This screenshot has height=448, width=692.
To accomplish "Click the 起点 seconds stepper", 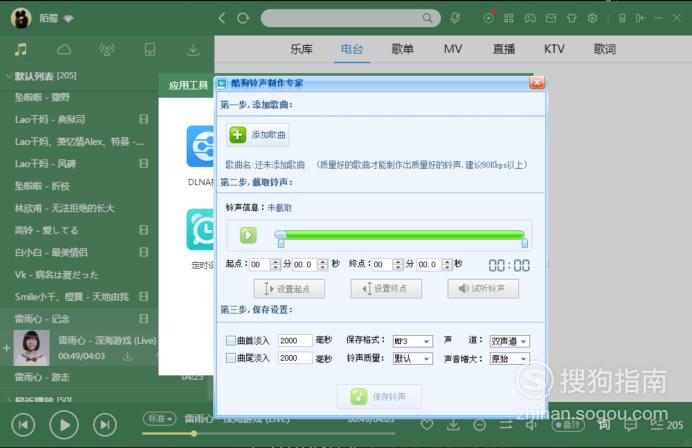I will click(323, 264).
